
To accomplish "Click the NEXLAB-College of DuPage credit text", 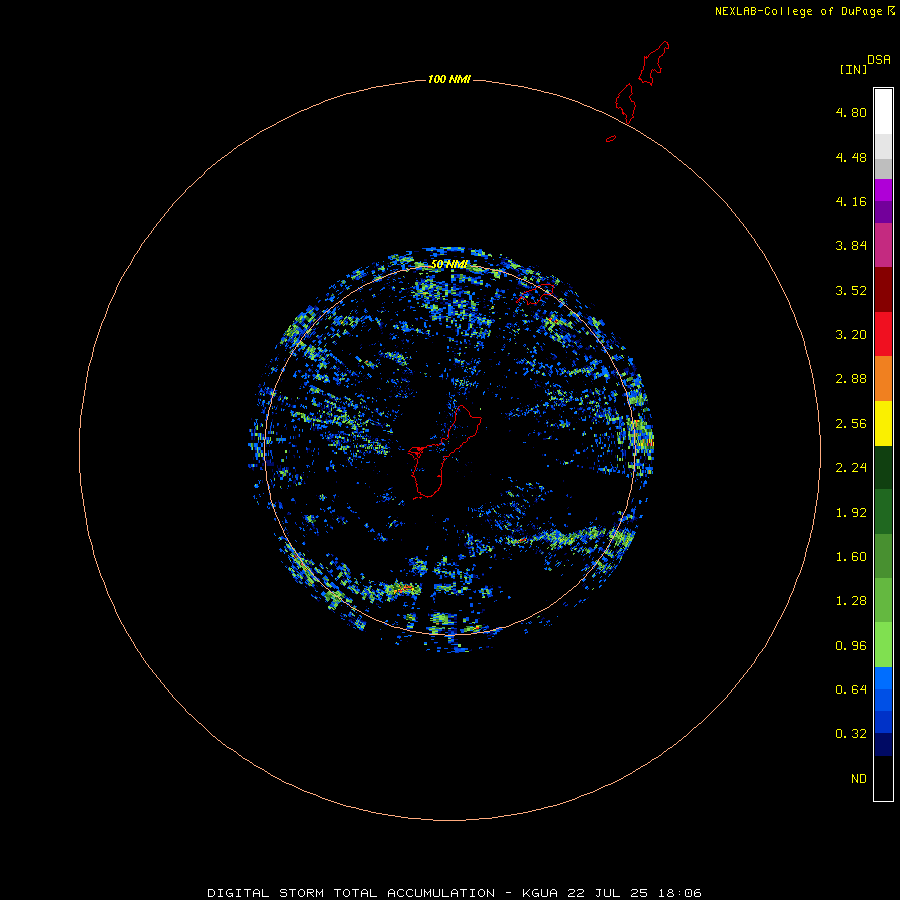I will click(805, 11).
